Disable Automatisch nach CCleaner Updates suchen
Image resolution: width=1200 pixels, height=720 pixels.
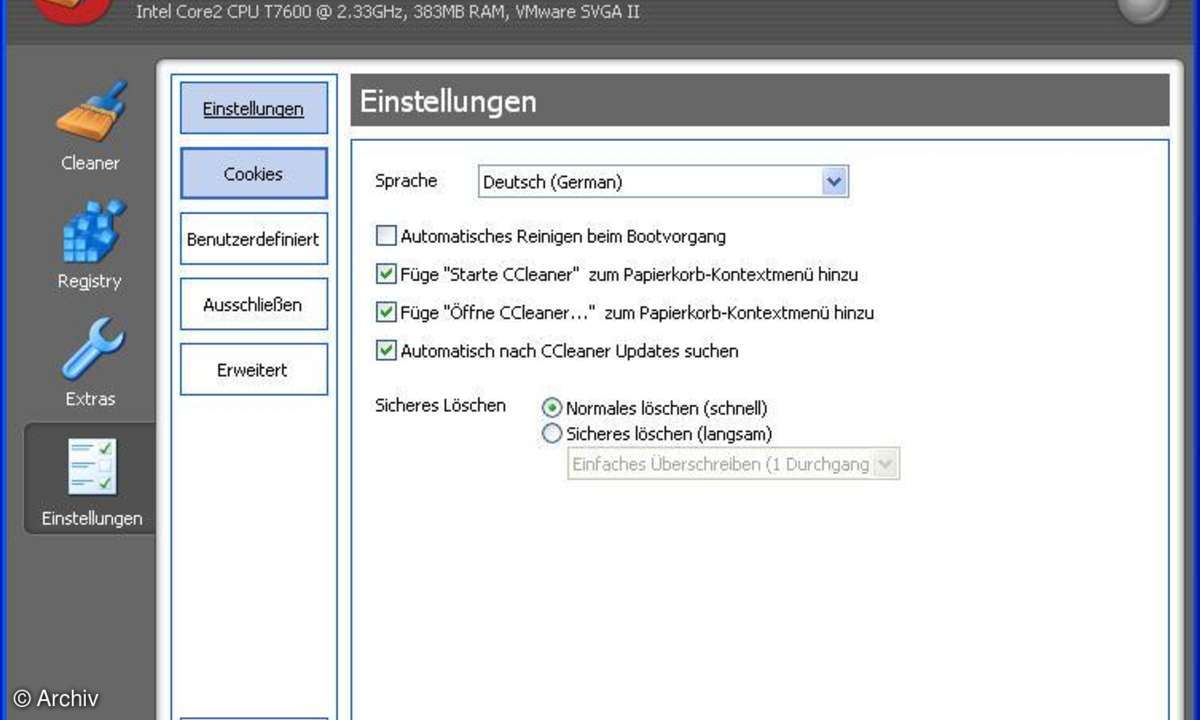386,351
